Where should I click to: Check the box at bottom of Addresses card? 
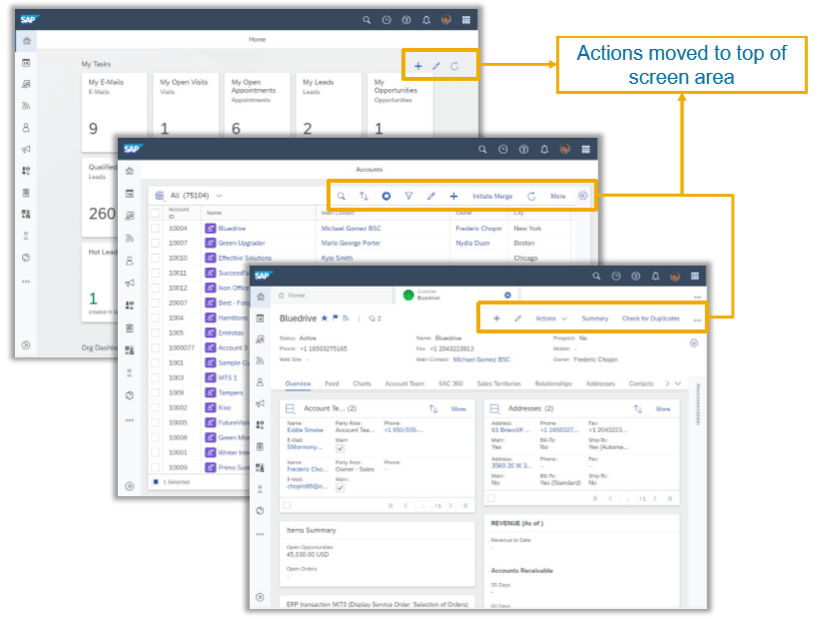(491, 498)
